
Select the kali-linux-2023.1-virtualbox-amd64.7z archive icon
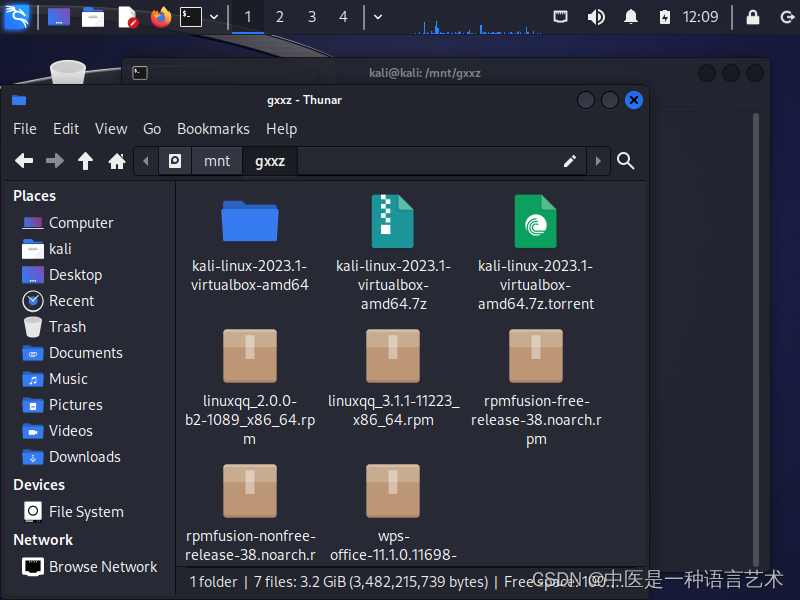pos(393,221)
